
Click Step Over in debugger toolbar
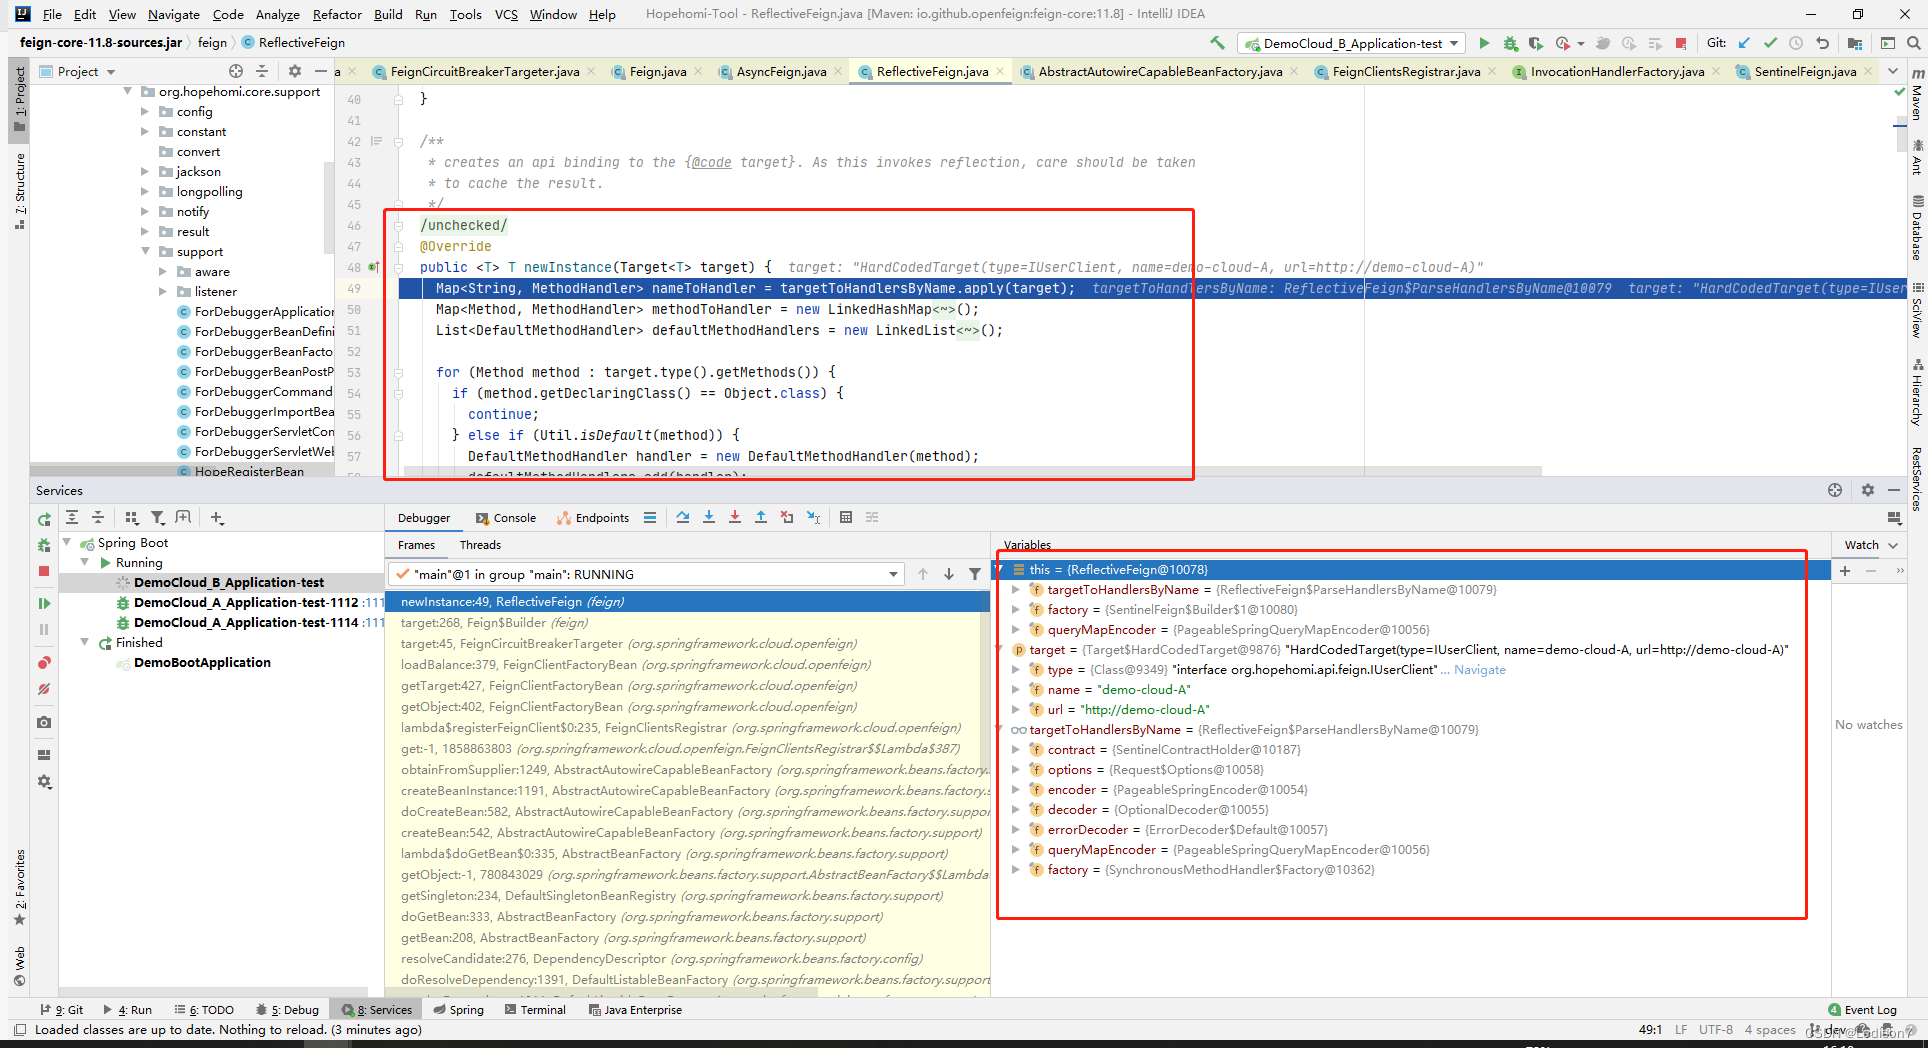tap(683, 517)
